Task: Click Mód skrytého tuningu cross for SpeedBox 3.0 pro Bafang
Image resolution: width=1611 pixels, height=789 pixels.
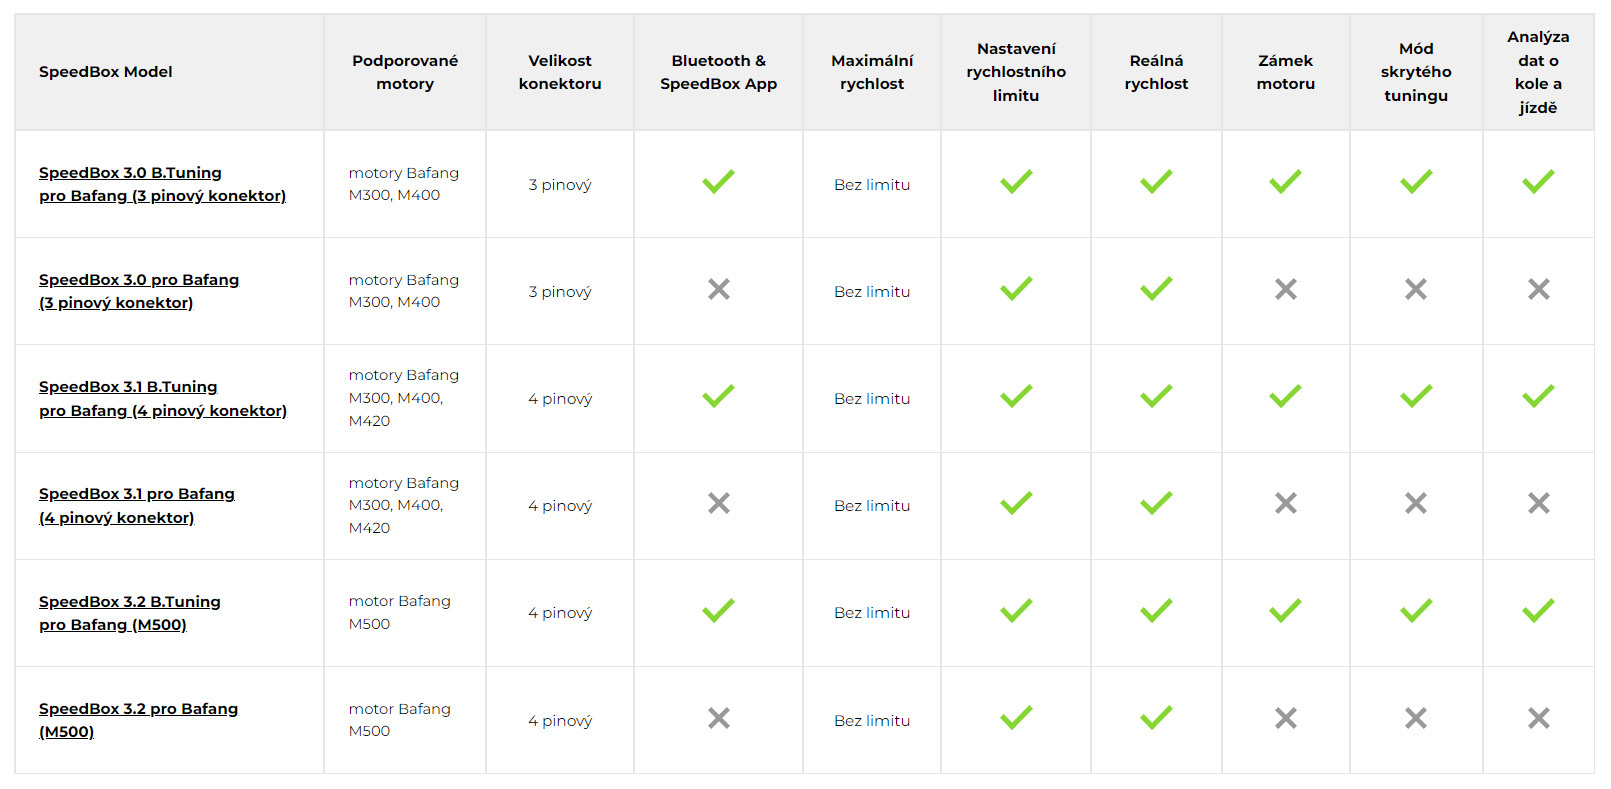Action: pos(1416,289)
